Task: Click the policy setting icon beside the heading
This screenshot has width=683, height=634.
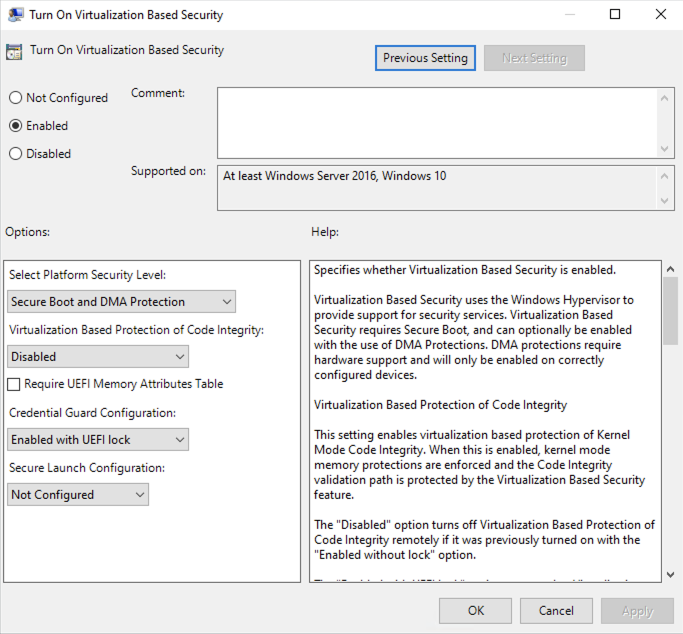Action: pyautogui.click(x=15, y=52)
